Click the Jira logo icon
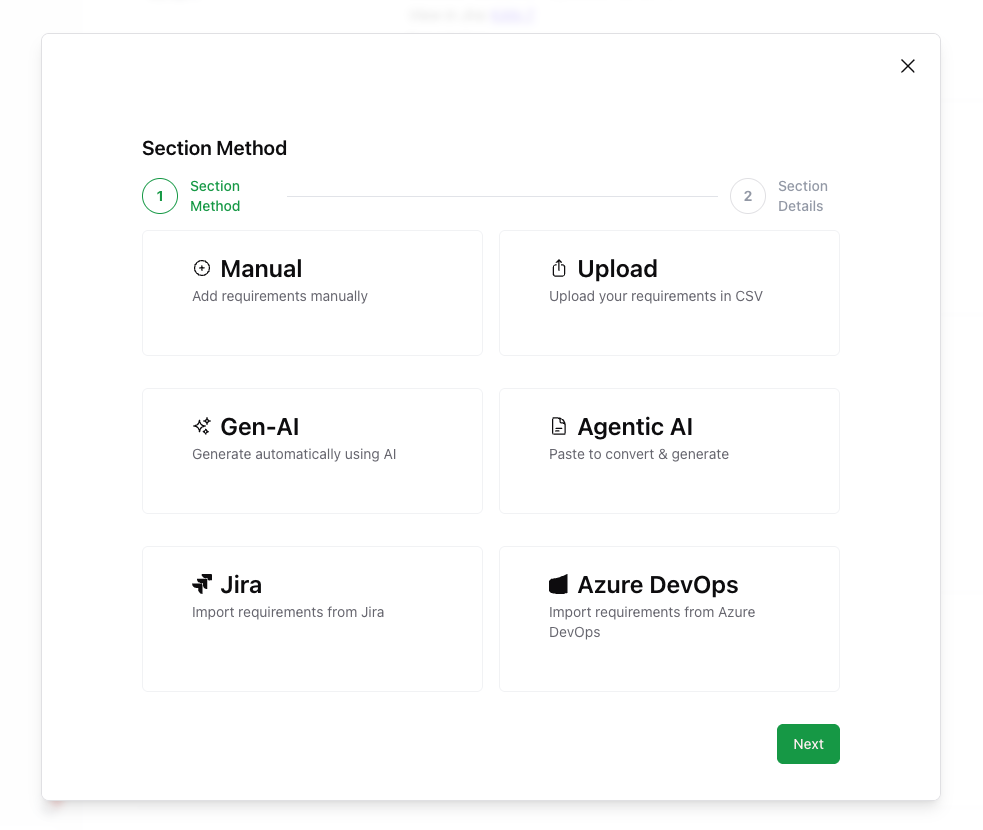The image size is (983, 830). click(201, 583)
